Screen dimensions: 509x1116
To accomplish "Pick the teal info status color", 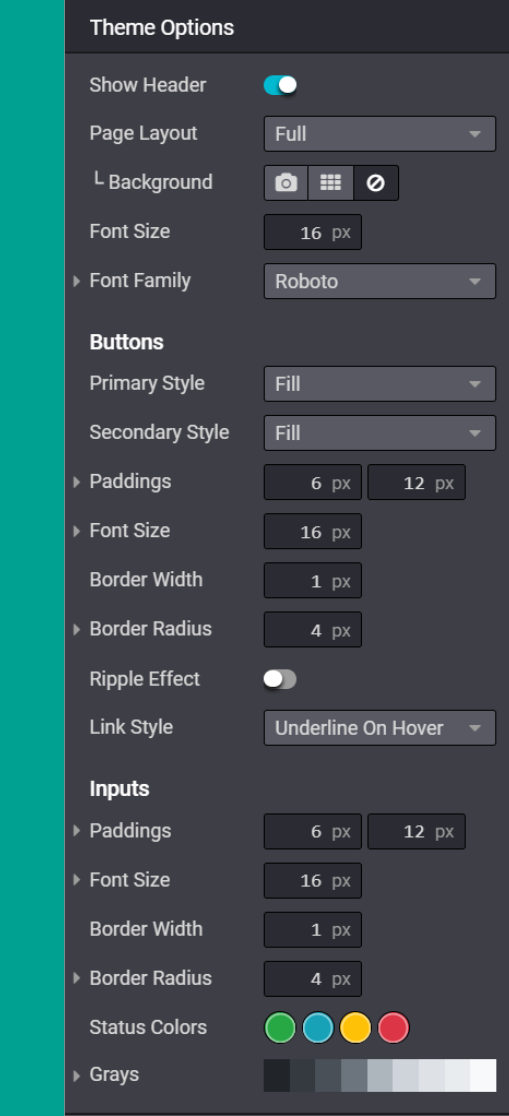I will click(x=318, y=1028).
